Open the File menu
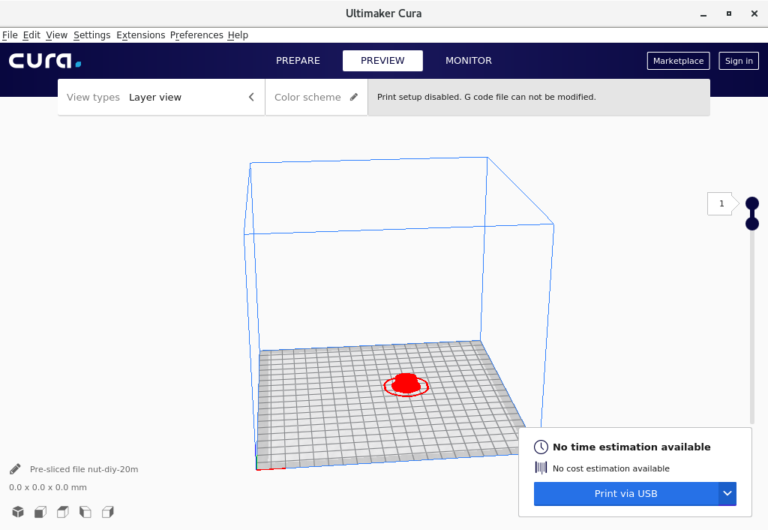 tap(10, 35)
